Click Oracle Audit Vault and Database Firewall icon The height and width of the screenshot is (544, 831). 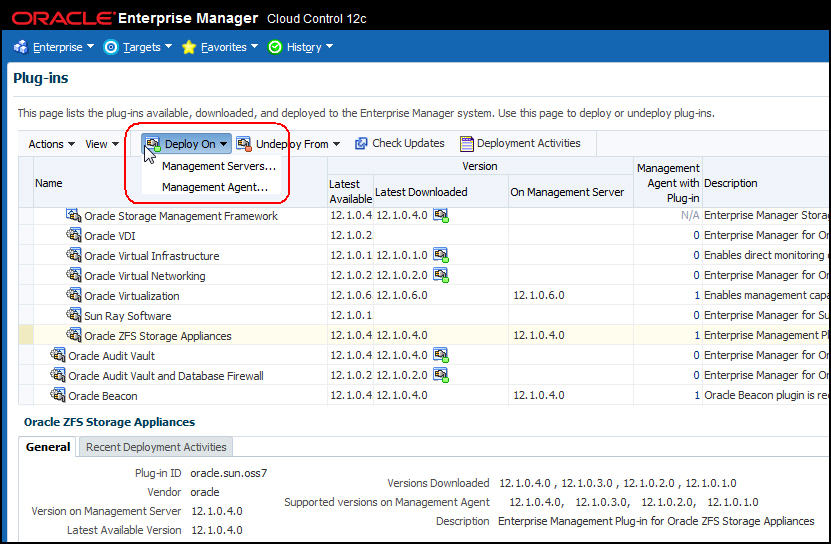(x=58, y=375)
